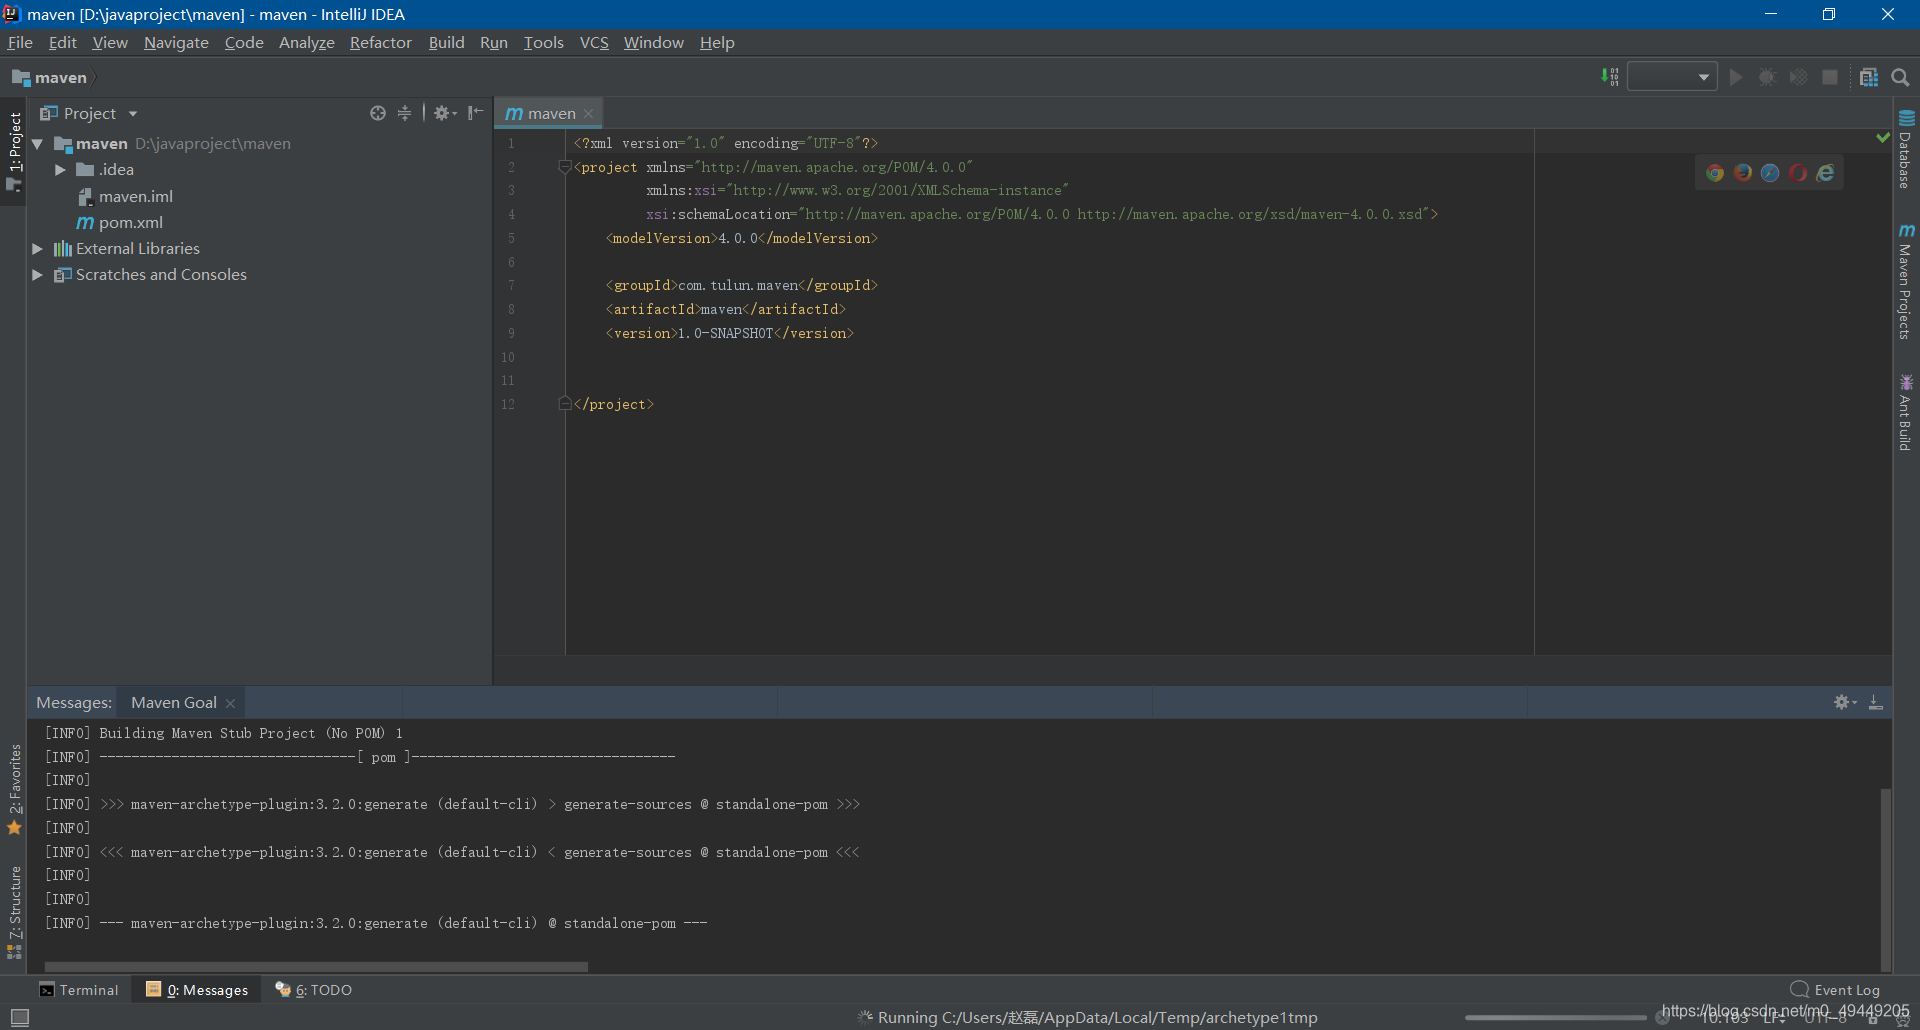
Task: Open the 6: TODO tool window
Action: 313,990
